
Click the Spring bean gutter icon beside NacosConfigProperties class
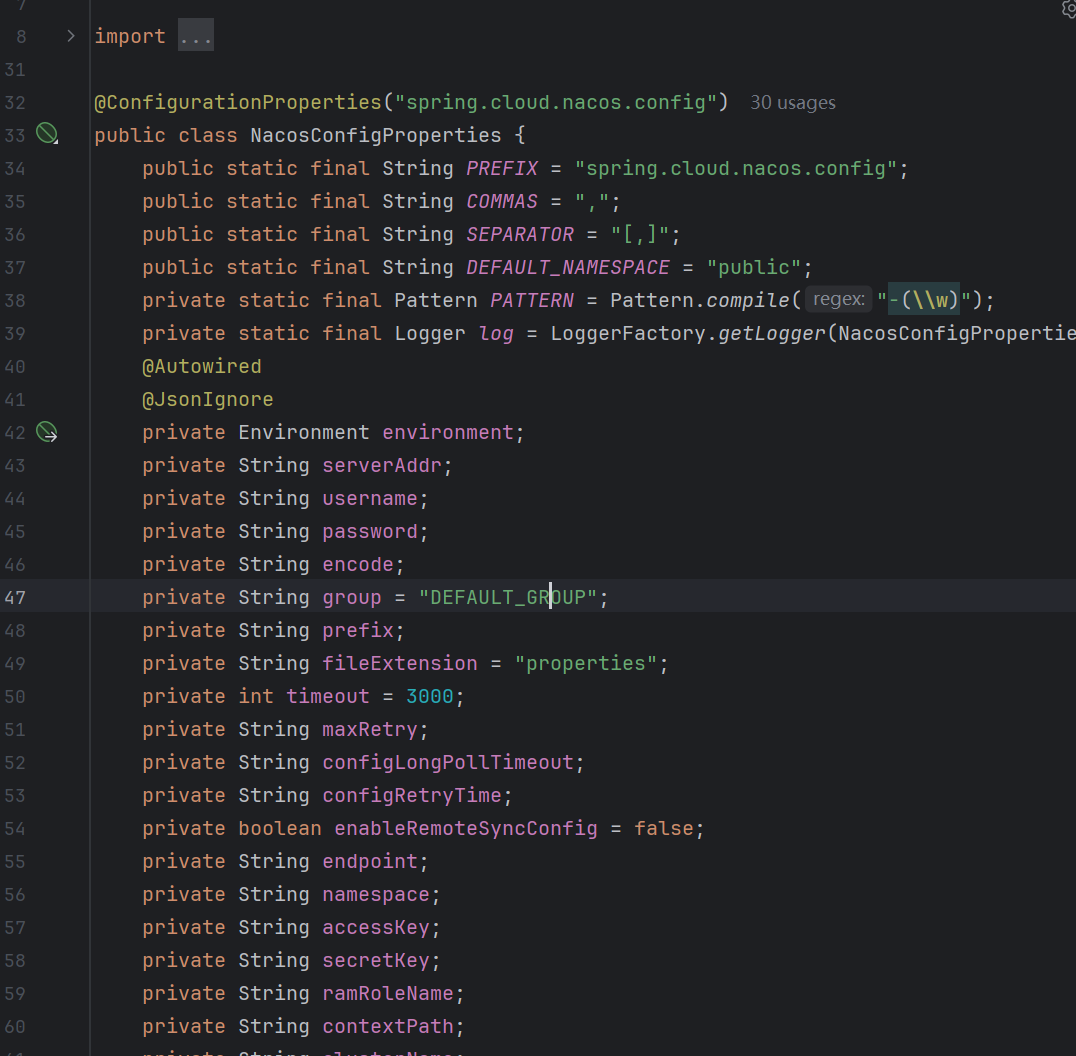[46, 134]
